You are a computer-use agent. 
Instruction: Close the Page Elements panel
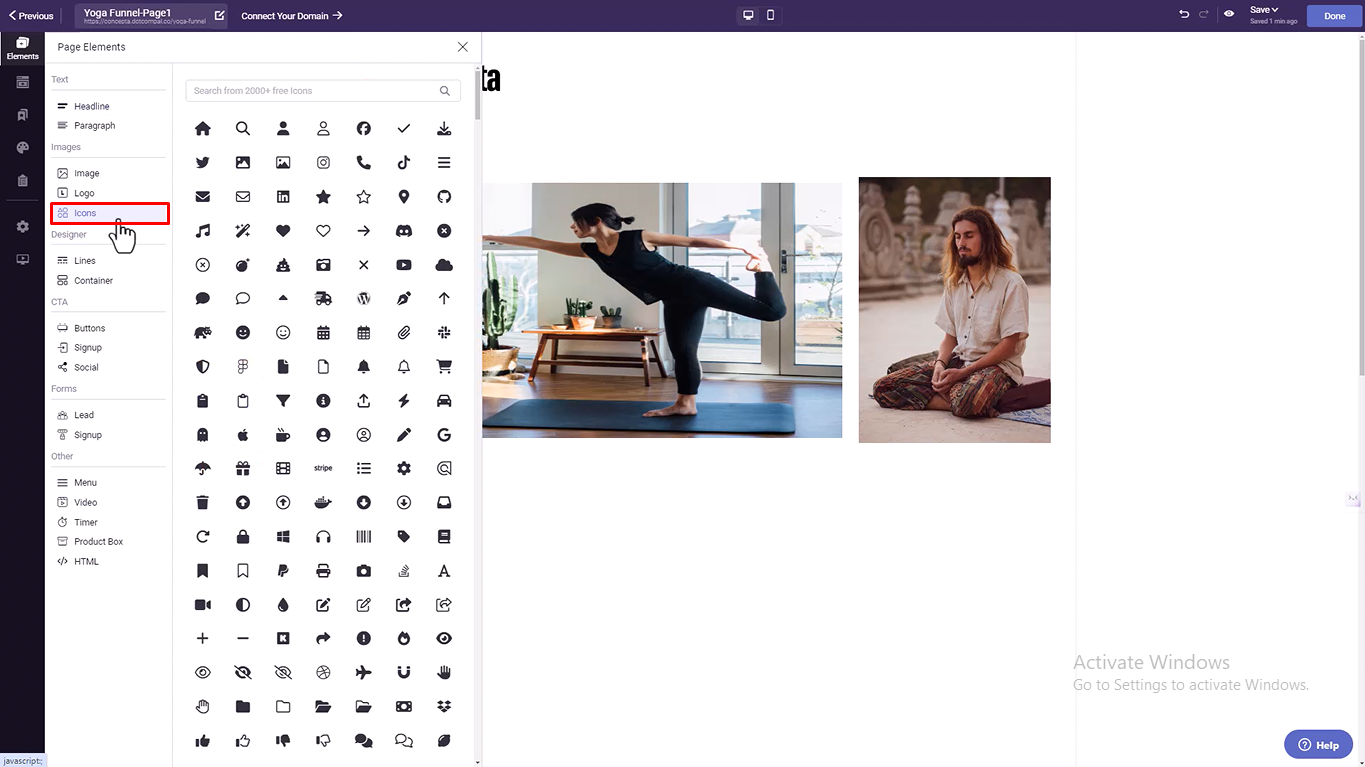(x=462, y=47)
